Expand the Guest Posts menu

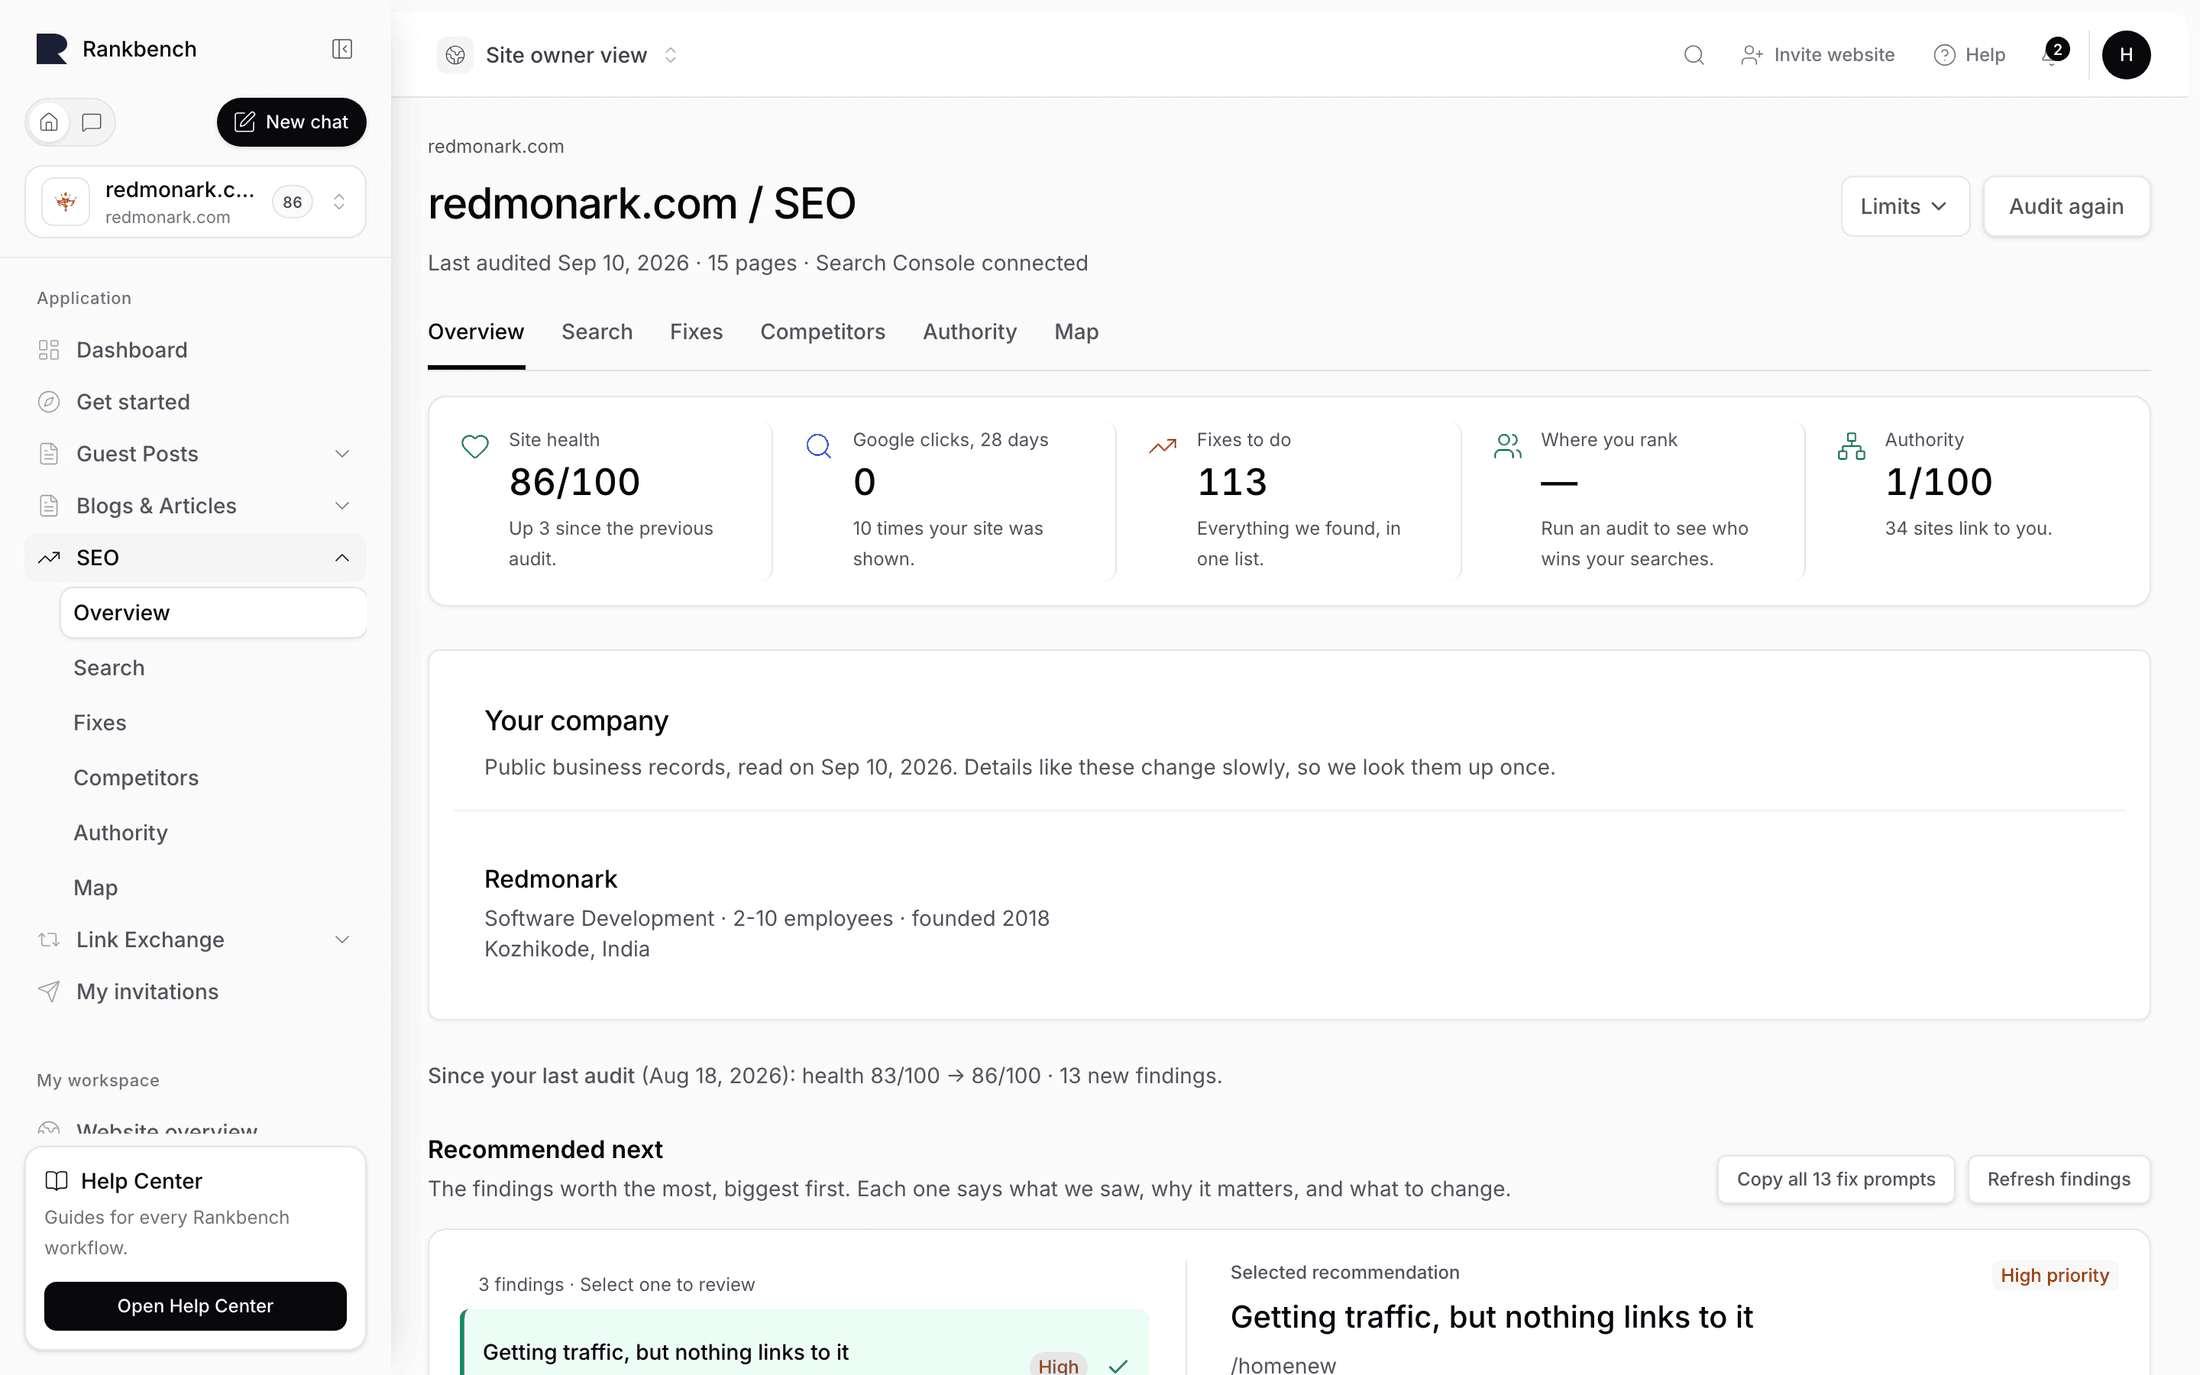(x=195, y=454)
